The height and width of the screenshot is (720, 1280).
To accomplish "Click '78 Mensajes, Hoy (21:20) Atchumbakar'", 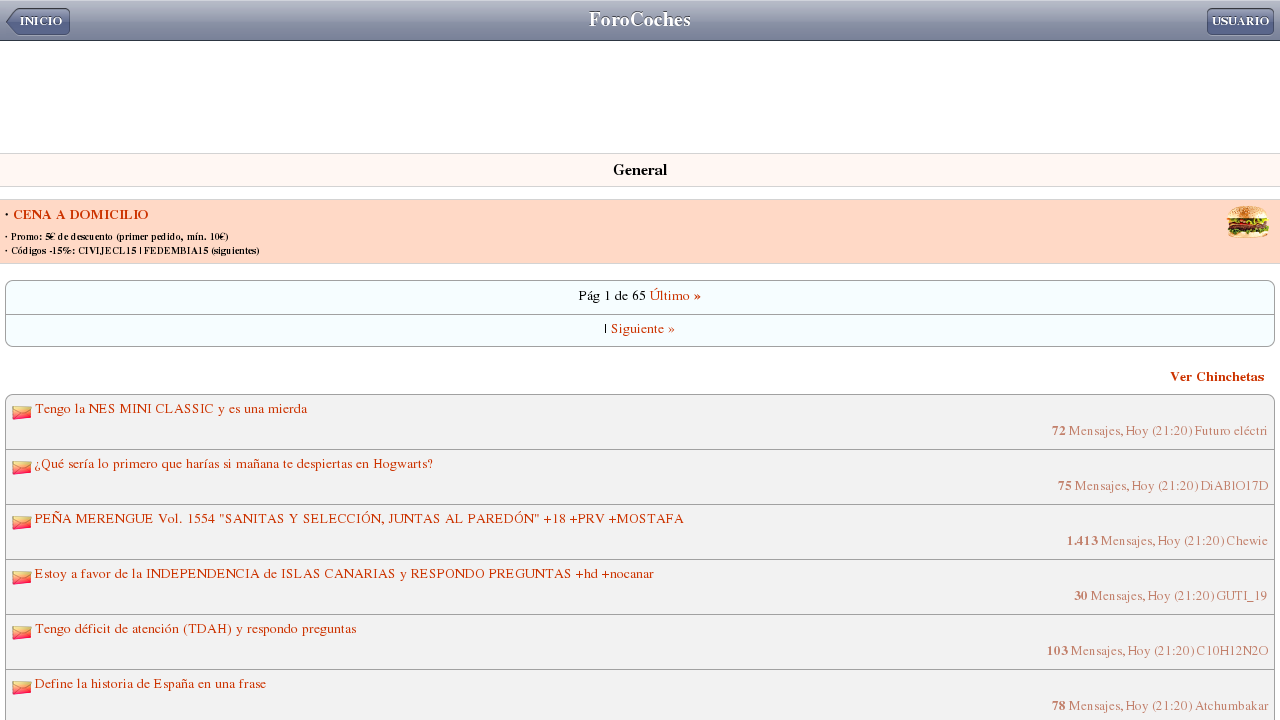I will [x=1160, y=706].
